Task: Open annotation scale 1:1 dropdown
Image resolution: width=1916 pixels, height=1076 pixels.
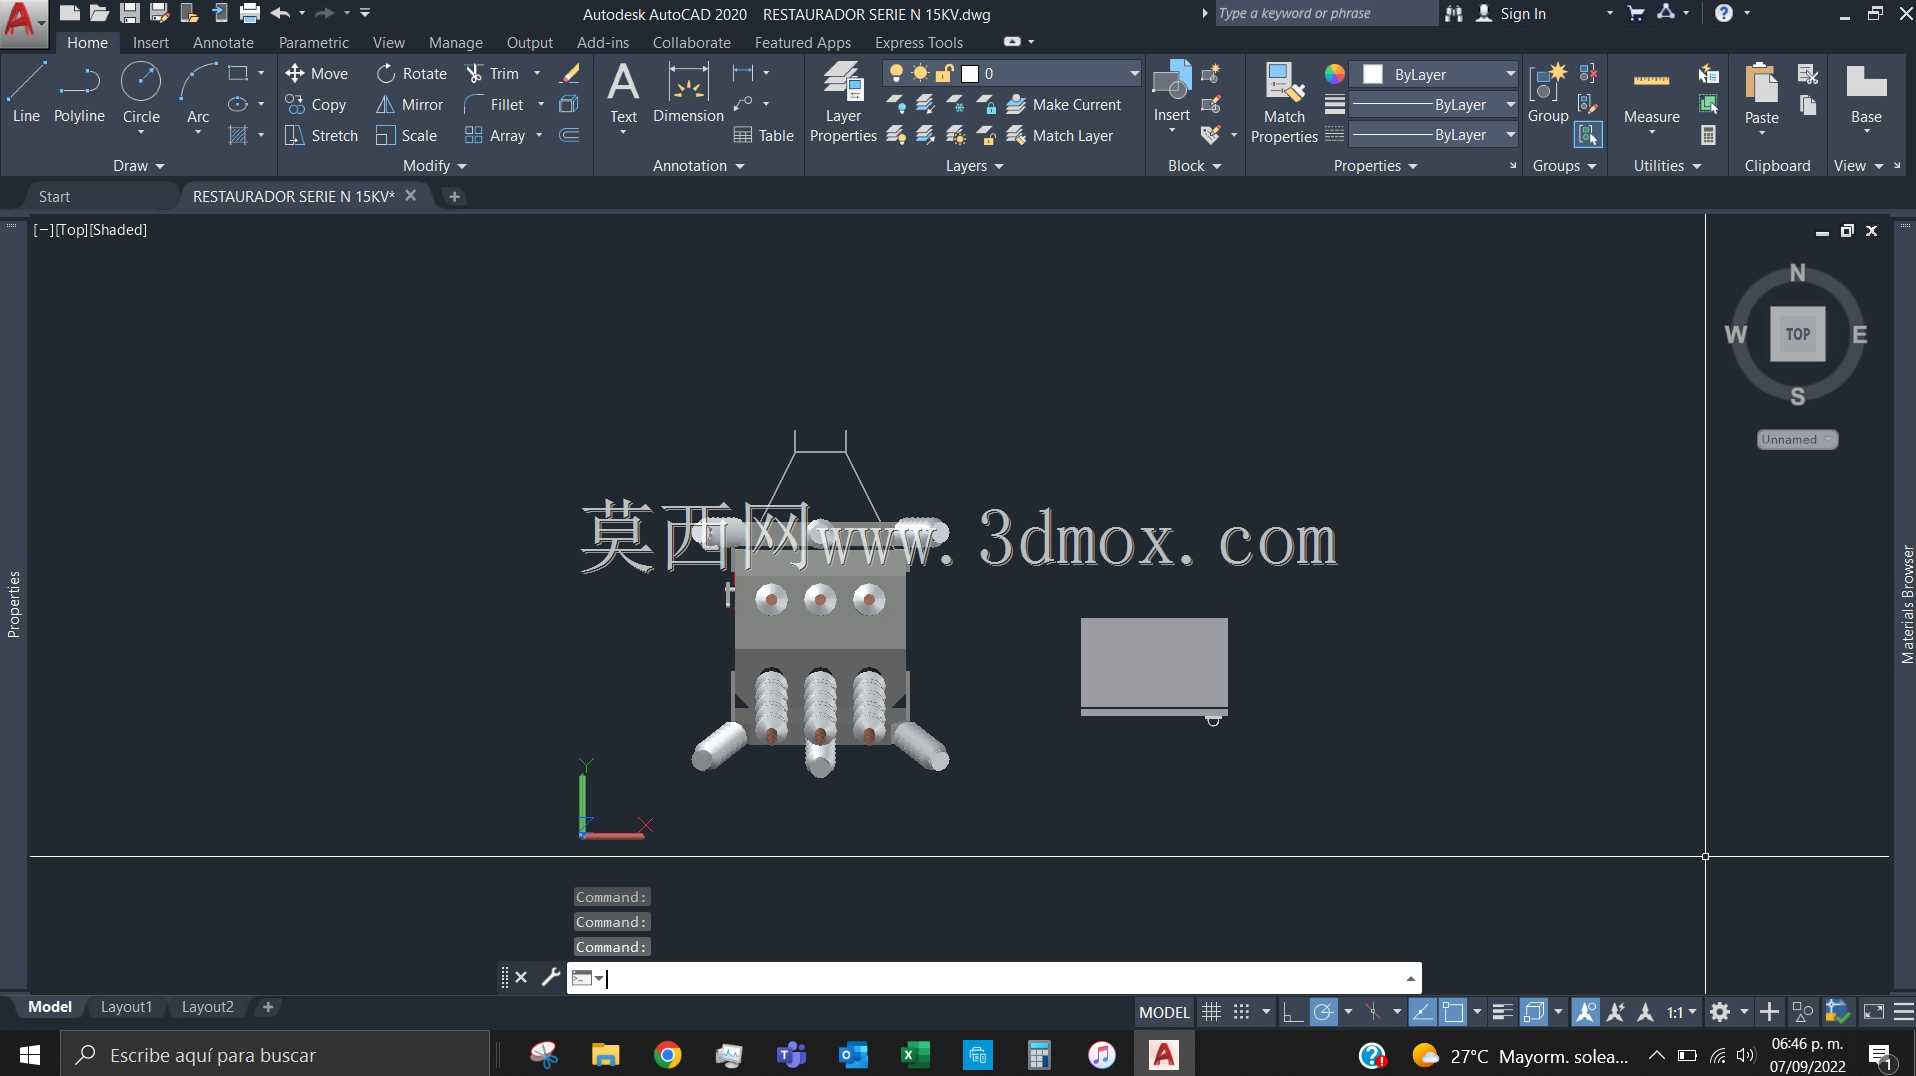Action: [x=1682, y=1012]
